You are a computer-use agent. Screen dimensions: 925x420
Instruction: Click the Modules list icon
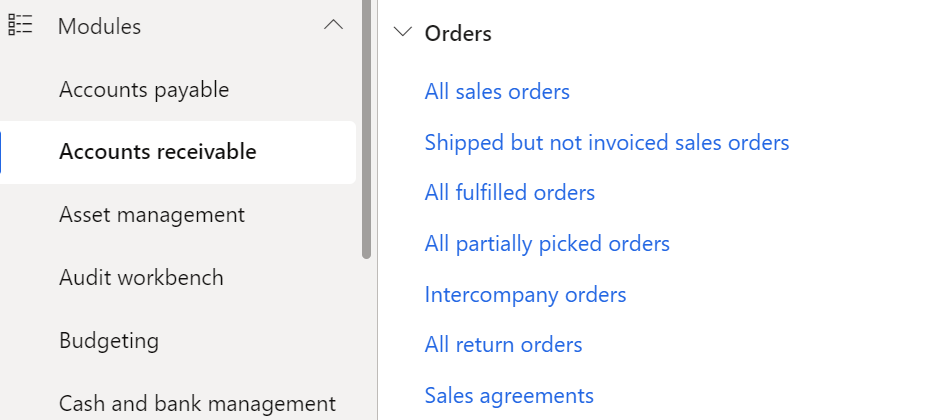(x=20, y=25)
